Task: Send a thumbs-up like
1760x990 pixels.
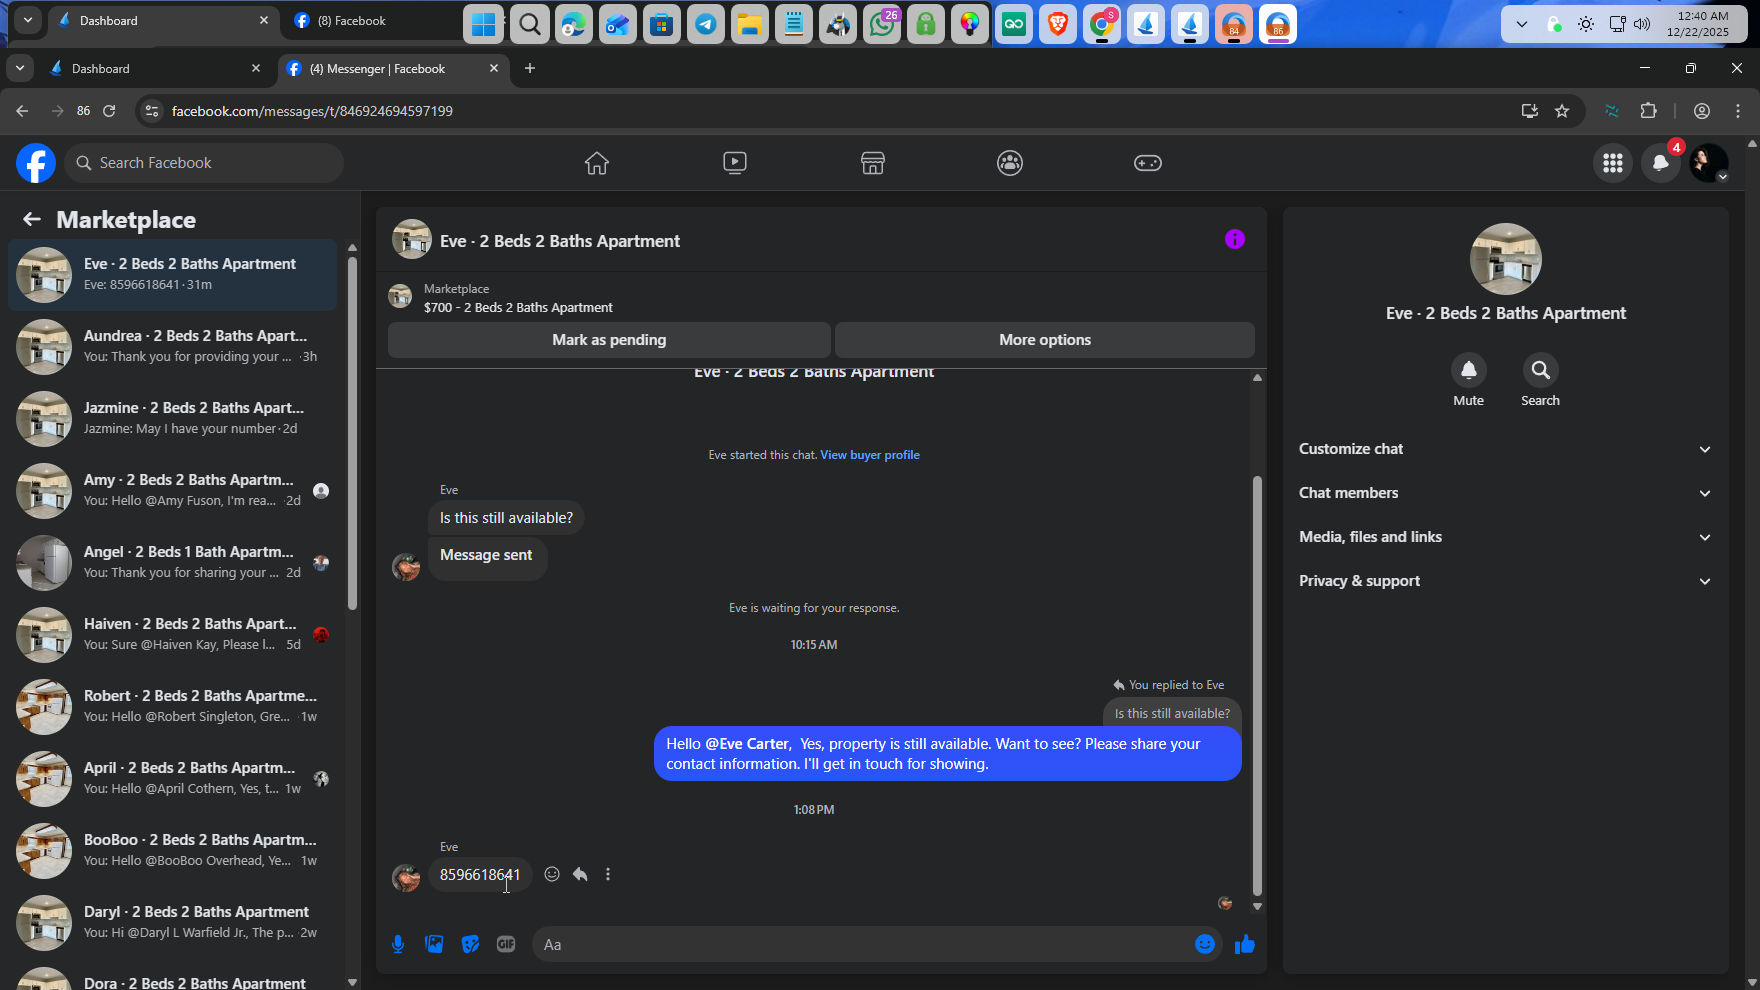Action: coord(1245,944)
